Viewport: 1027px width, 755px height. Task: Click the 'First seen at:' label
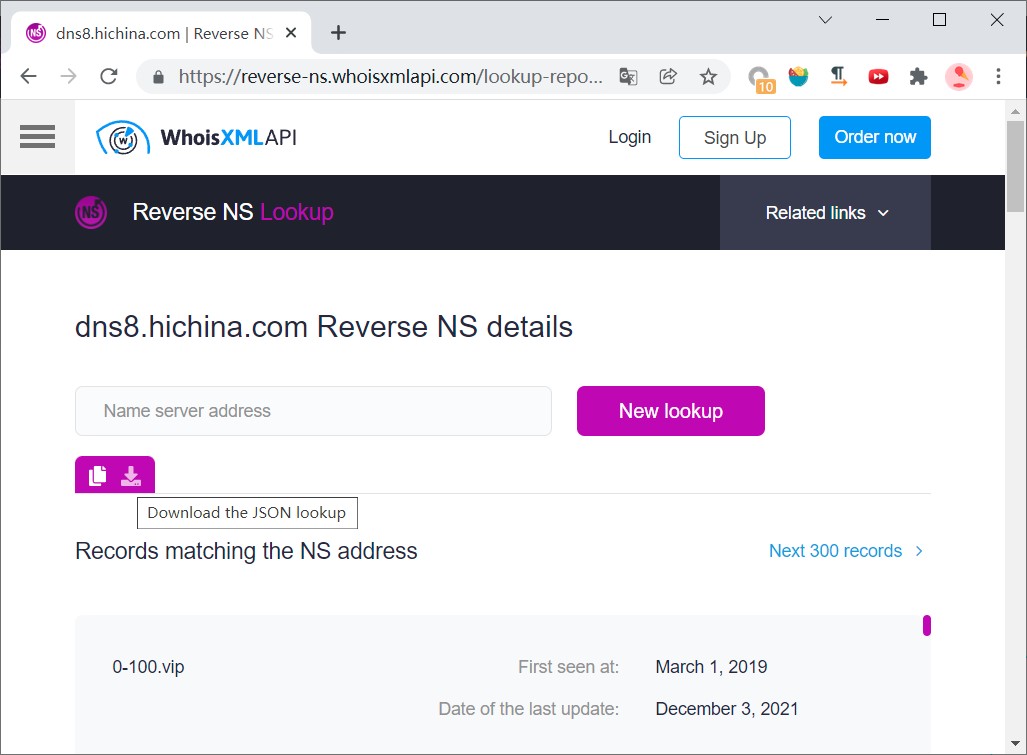569,667
